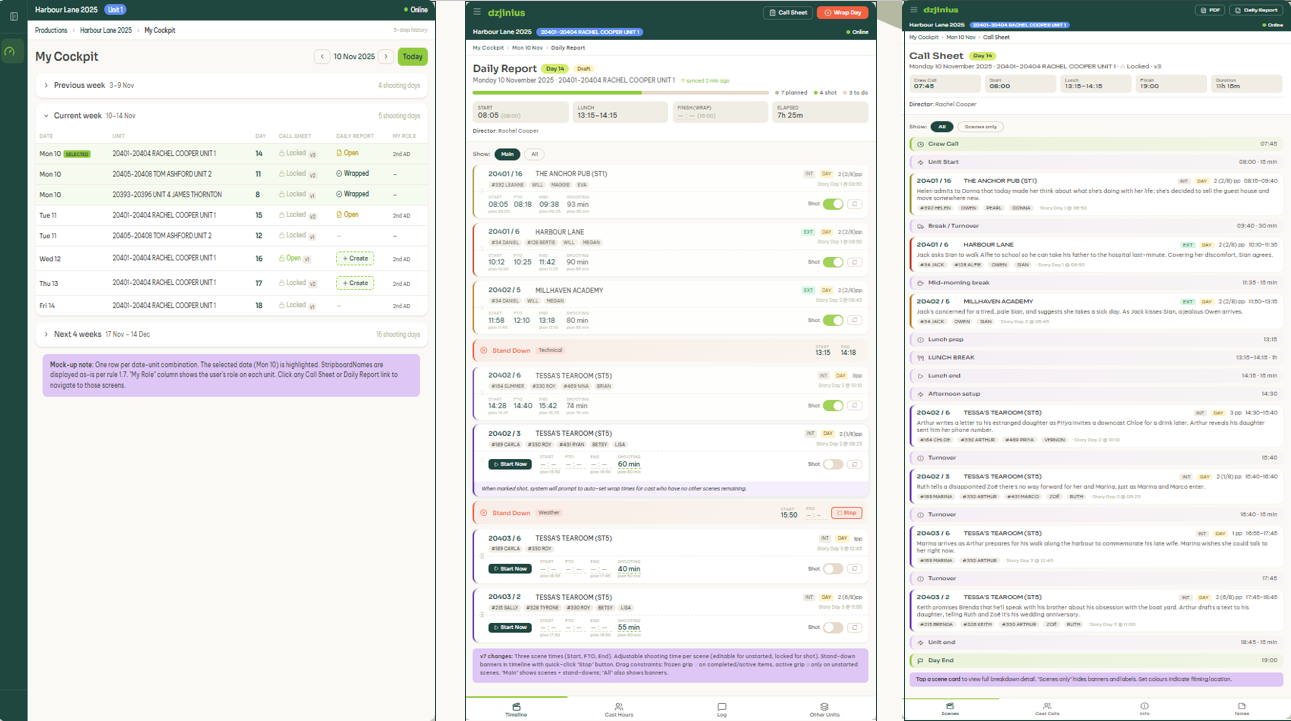The height and width of the screenshot is (721, 1291).
Task: Export the Call Sheet as PDF
Action: coord(1210,10)
